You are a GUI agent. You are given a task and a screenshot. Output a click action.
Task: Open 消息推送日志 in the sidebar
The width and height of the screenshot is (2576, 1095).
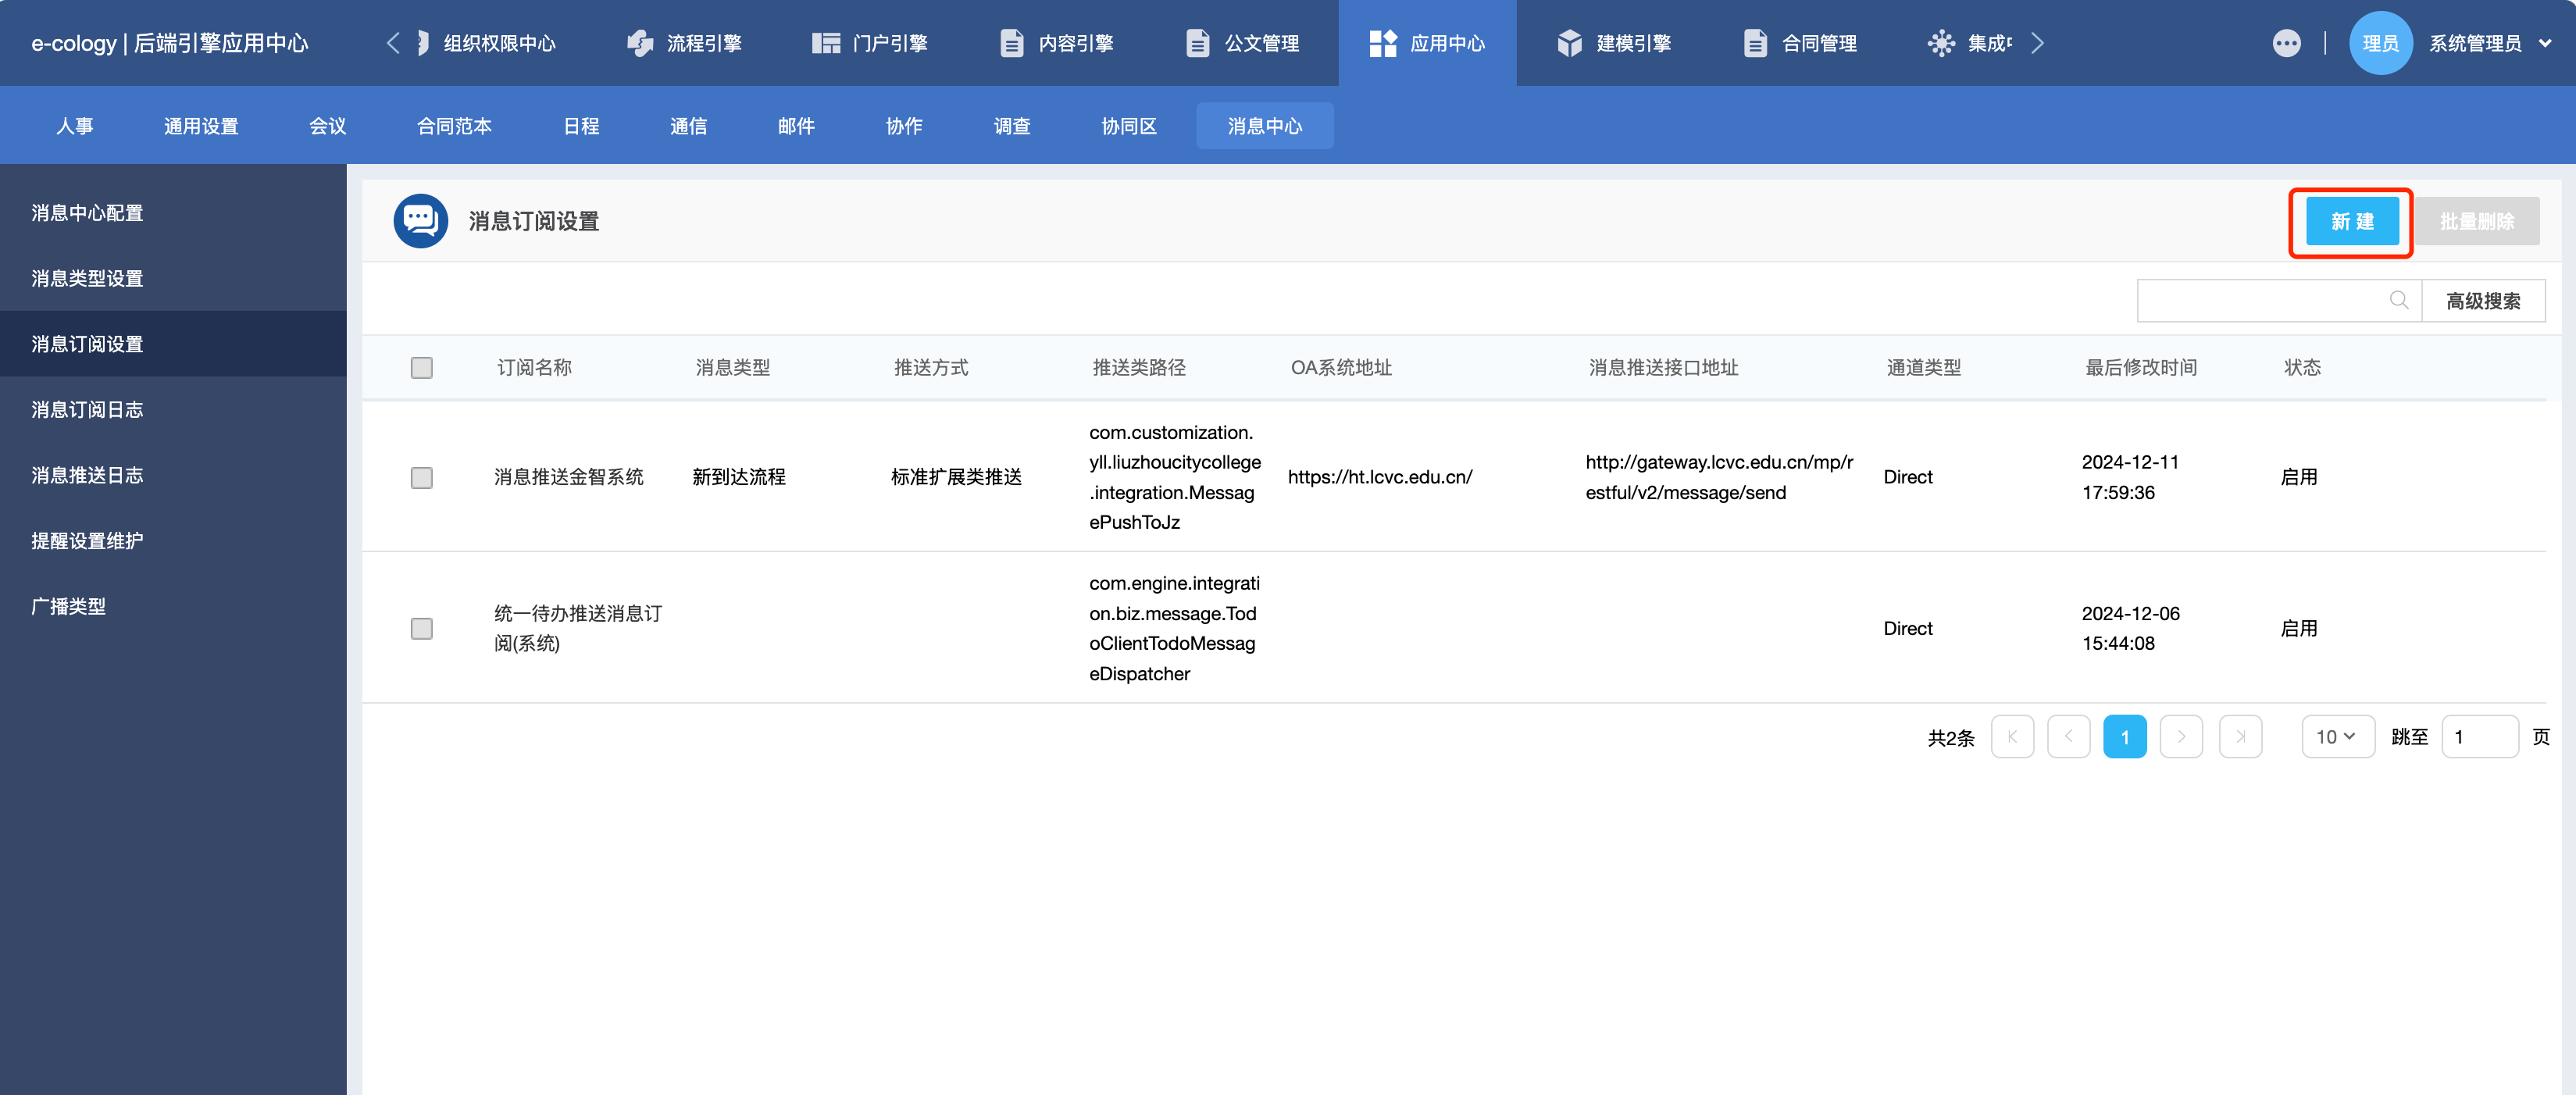[x=173, y=475]
